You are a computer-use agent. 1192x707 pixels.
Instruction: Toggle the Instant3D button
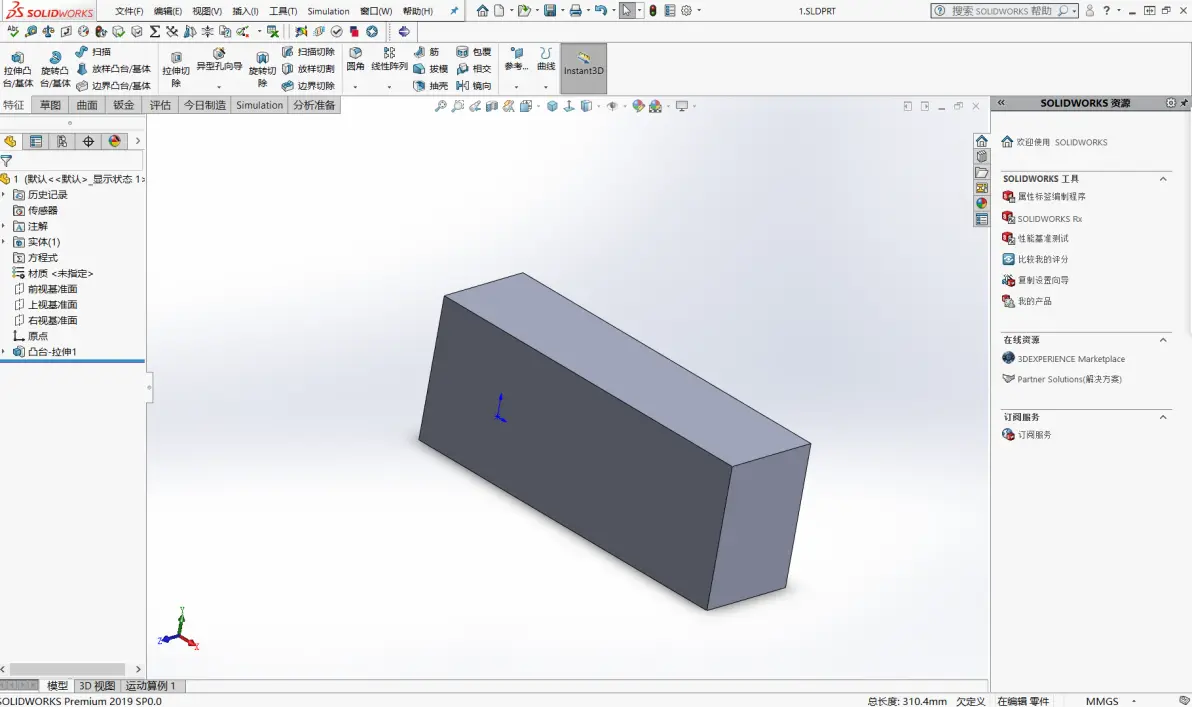(583, 68)
